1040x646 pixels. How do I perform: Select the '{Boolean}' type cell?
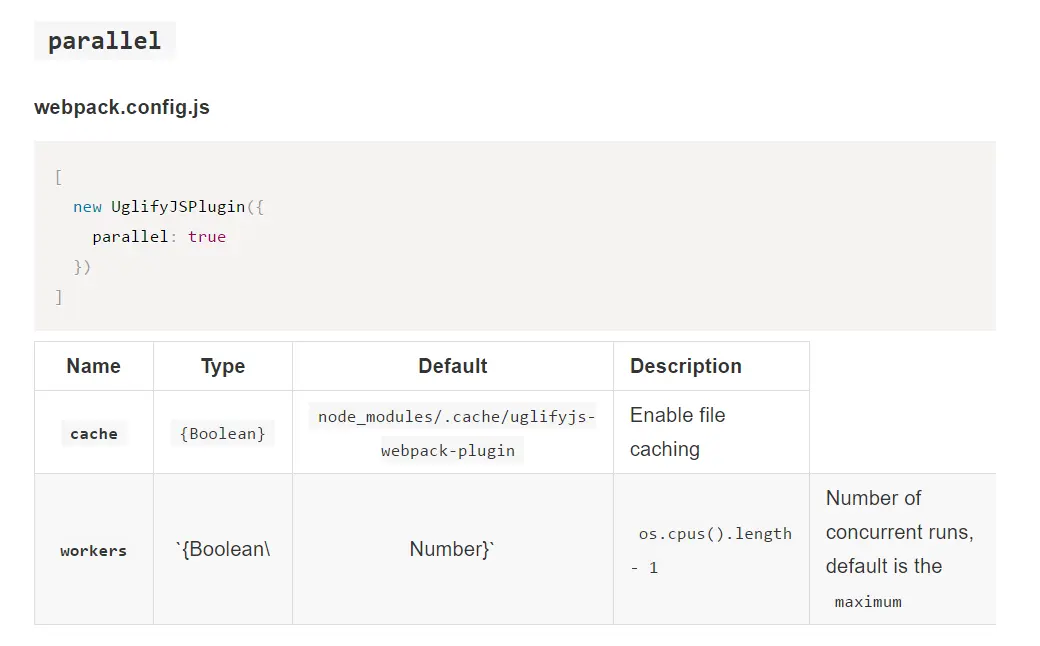[x=223, y=434]
